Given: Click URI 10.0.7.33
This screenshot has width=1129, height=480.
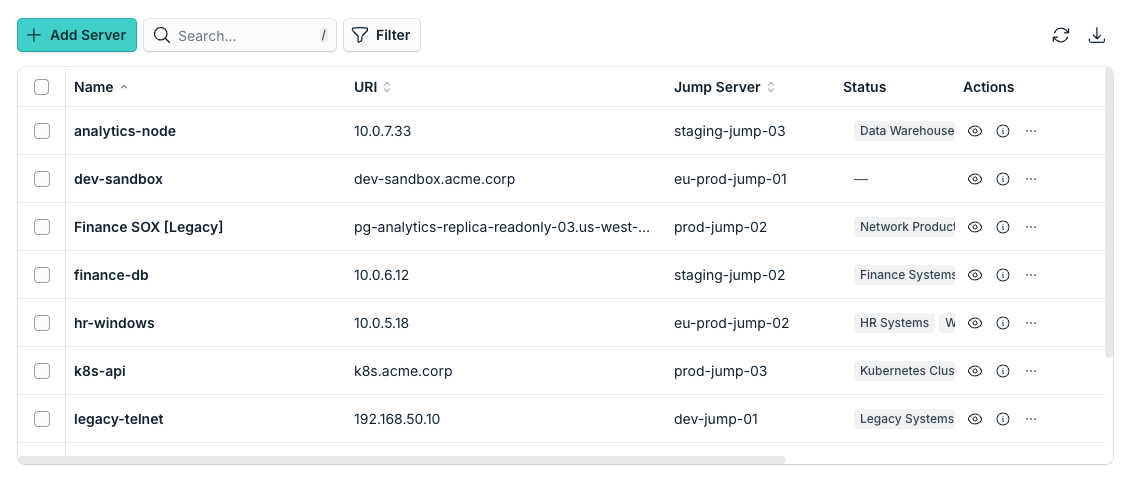Looking at the screenshot, I should [x=382, y=131].
